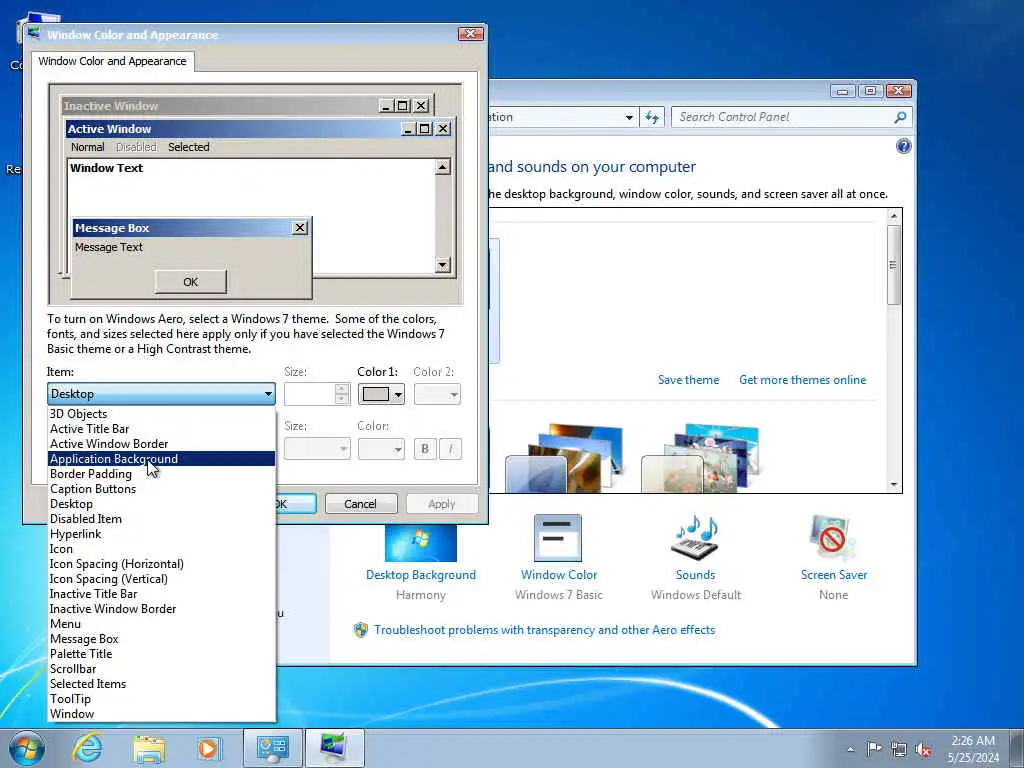
Task: Click the muted volume tray icon
Action: pos(923,750)
